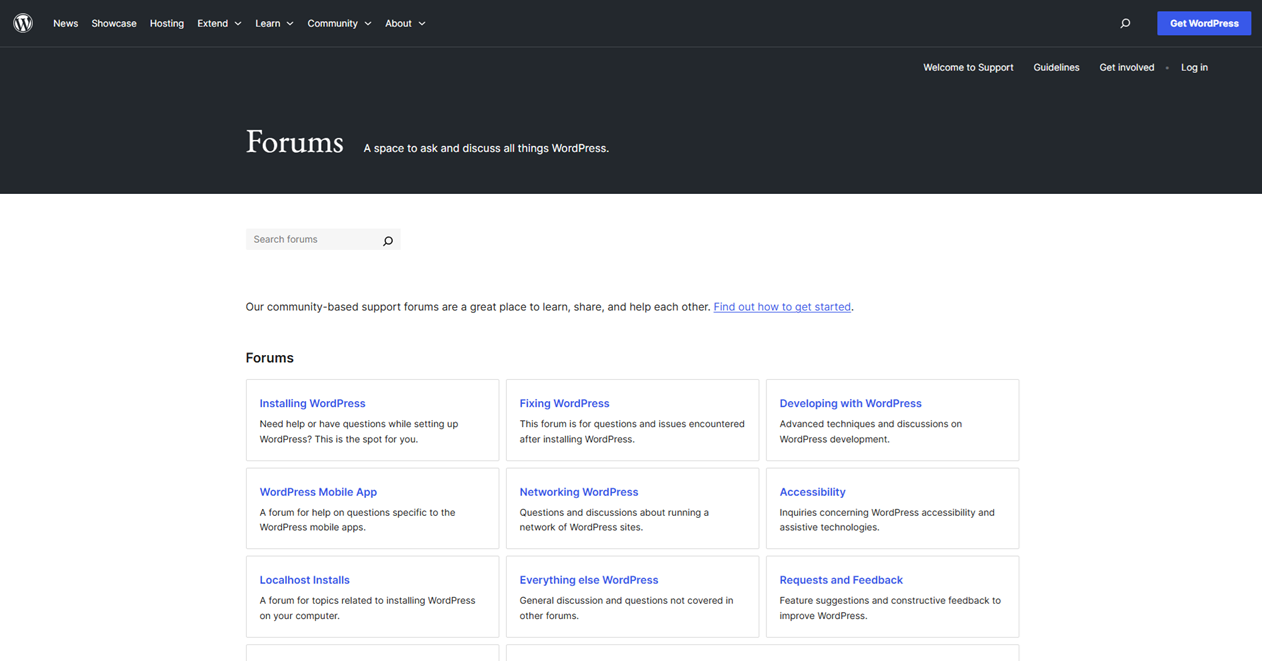Viewport: 1262px width, 661px height.
Task: Open the Localhost Installs forum
Action: point(304,580)
